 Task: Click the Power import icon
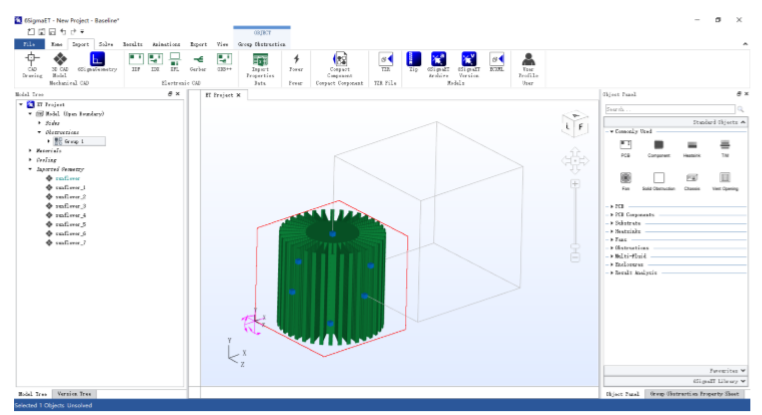[295, 63]
